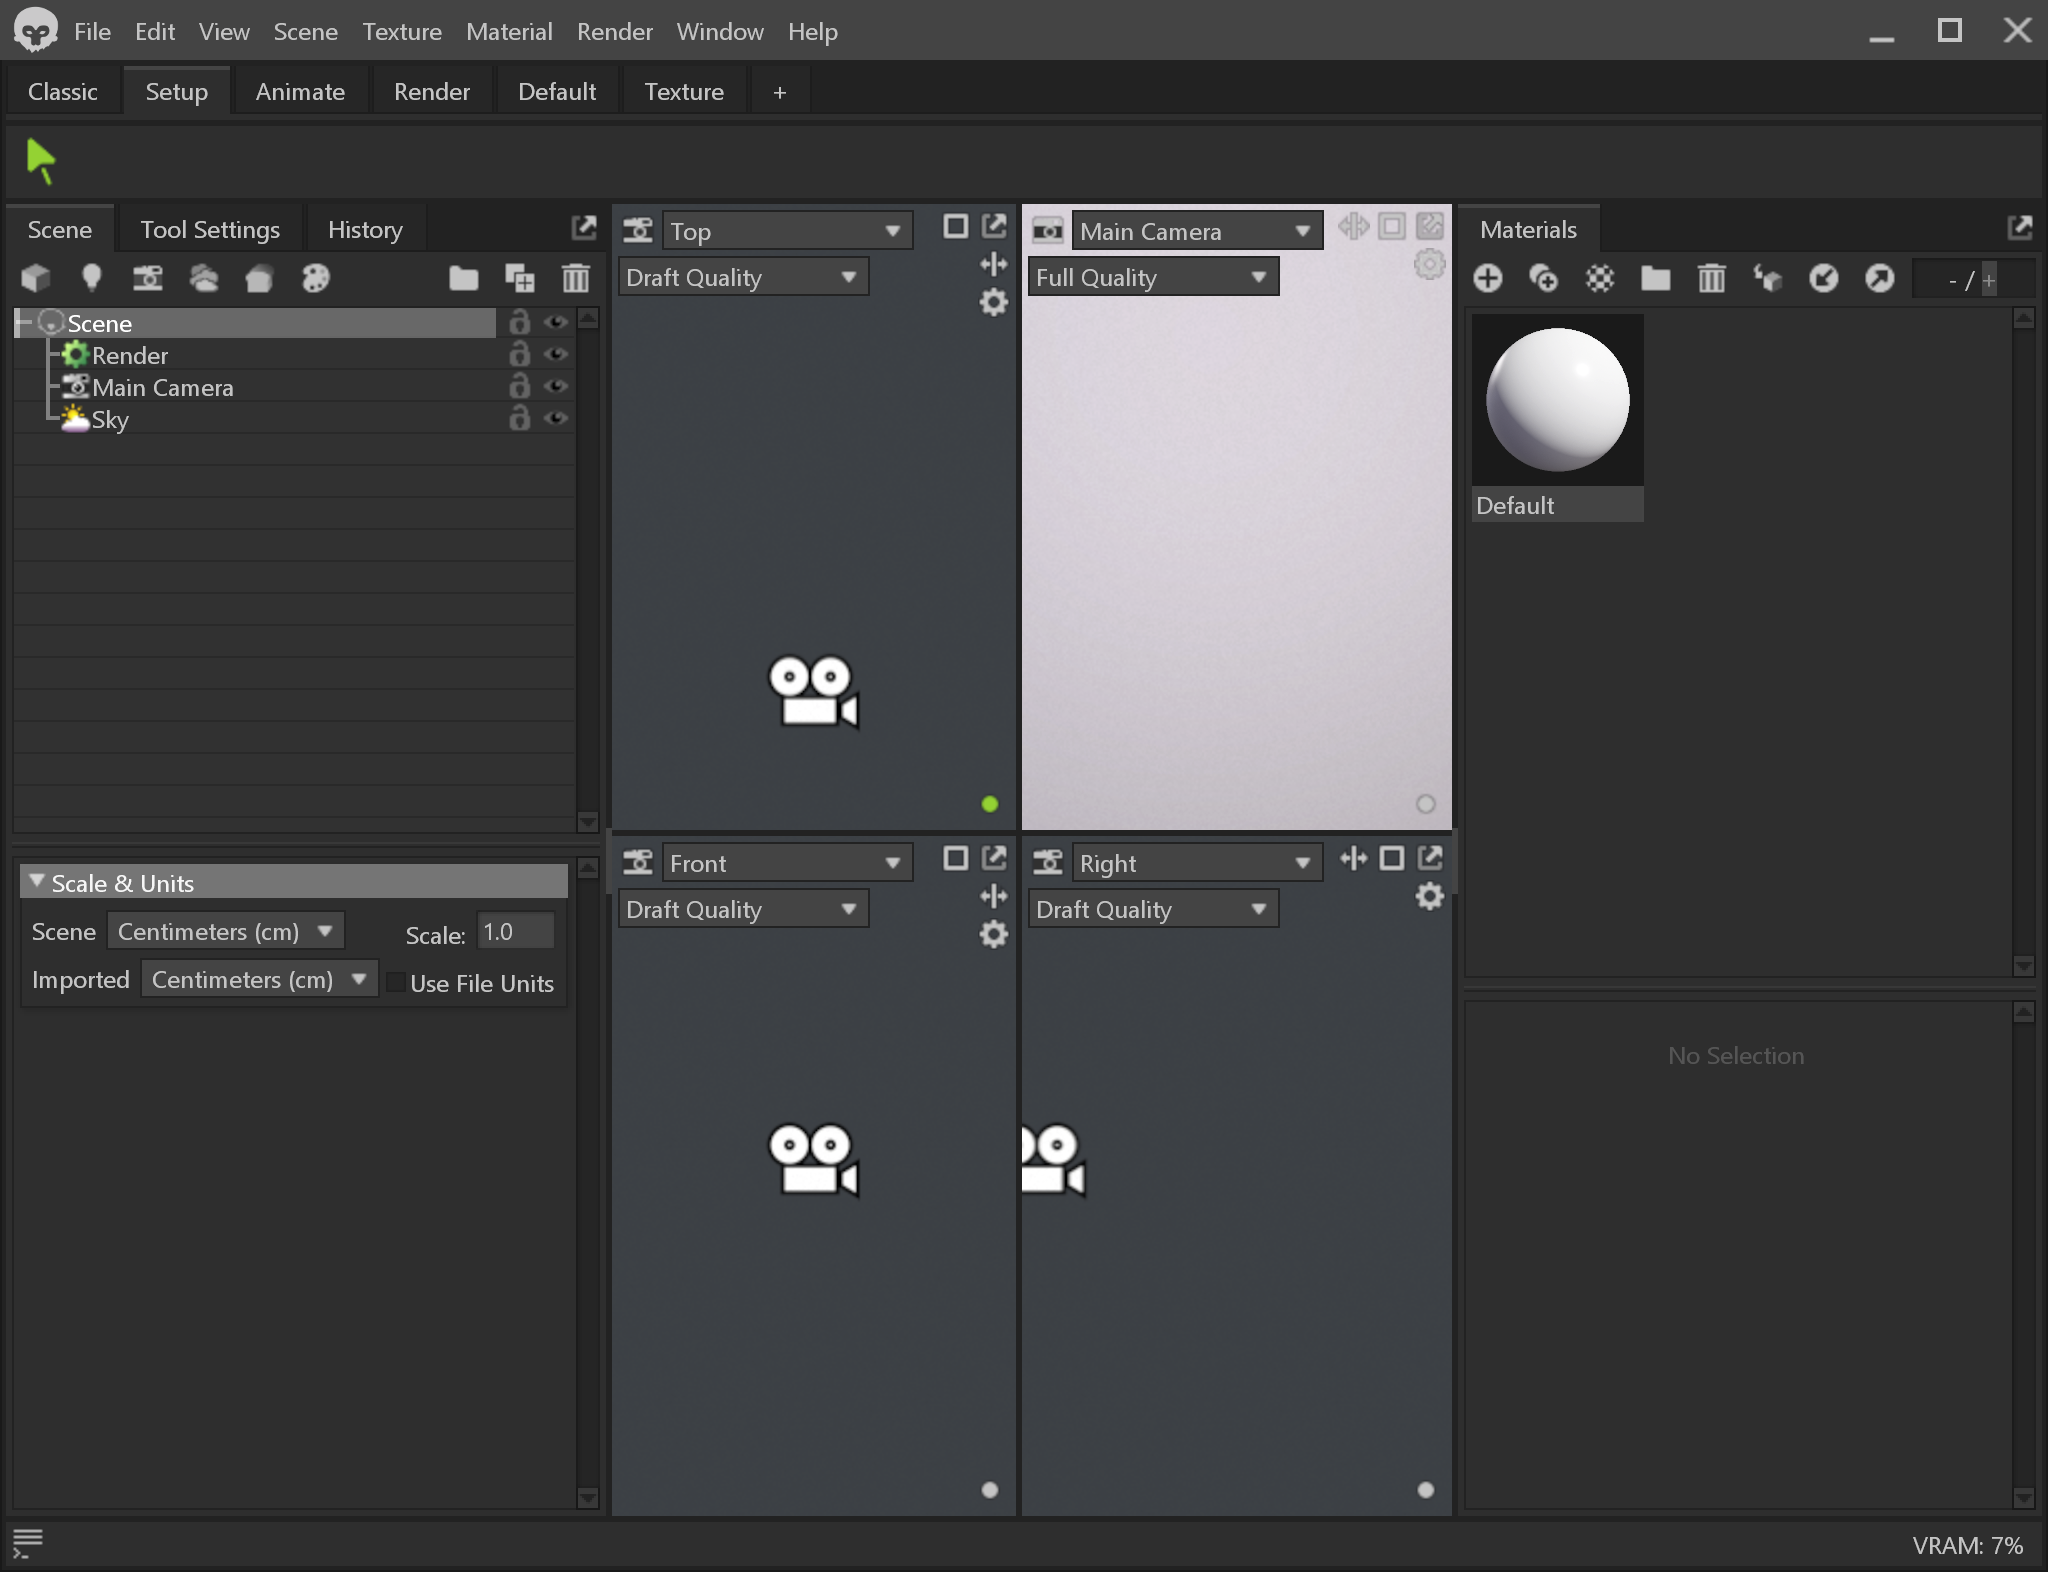Viewport: 2048px width, 1572px height.
Task: Open Top viewport settings gear
Action: [x=993, y=302]
